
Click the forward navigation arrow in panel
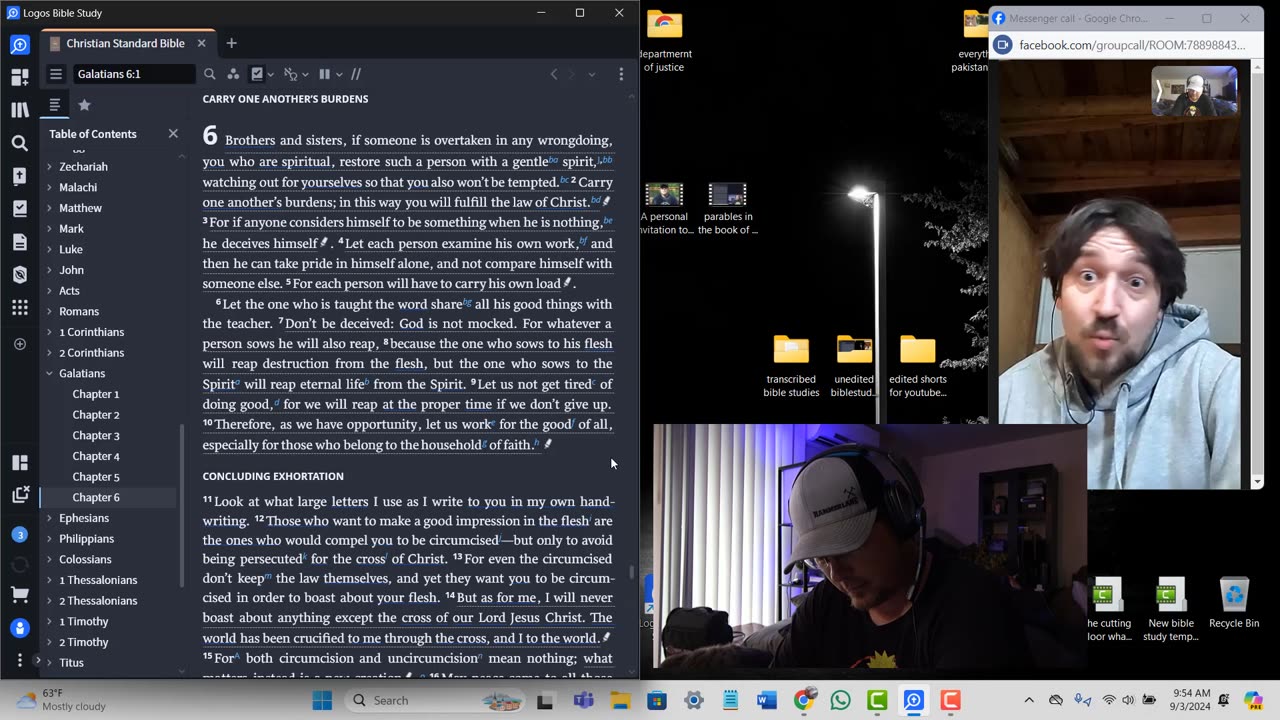573,74
